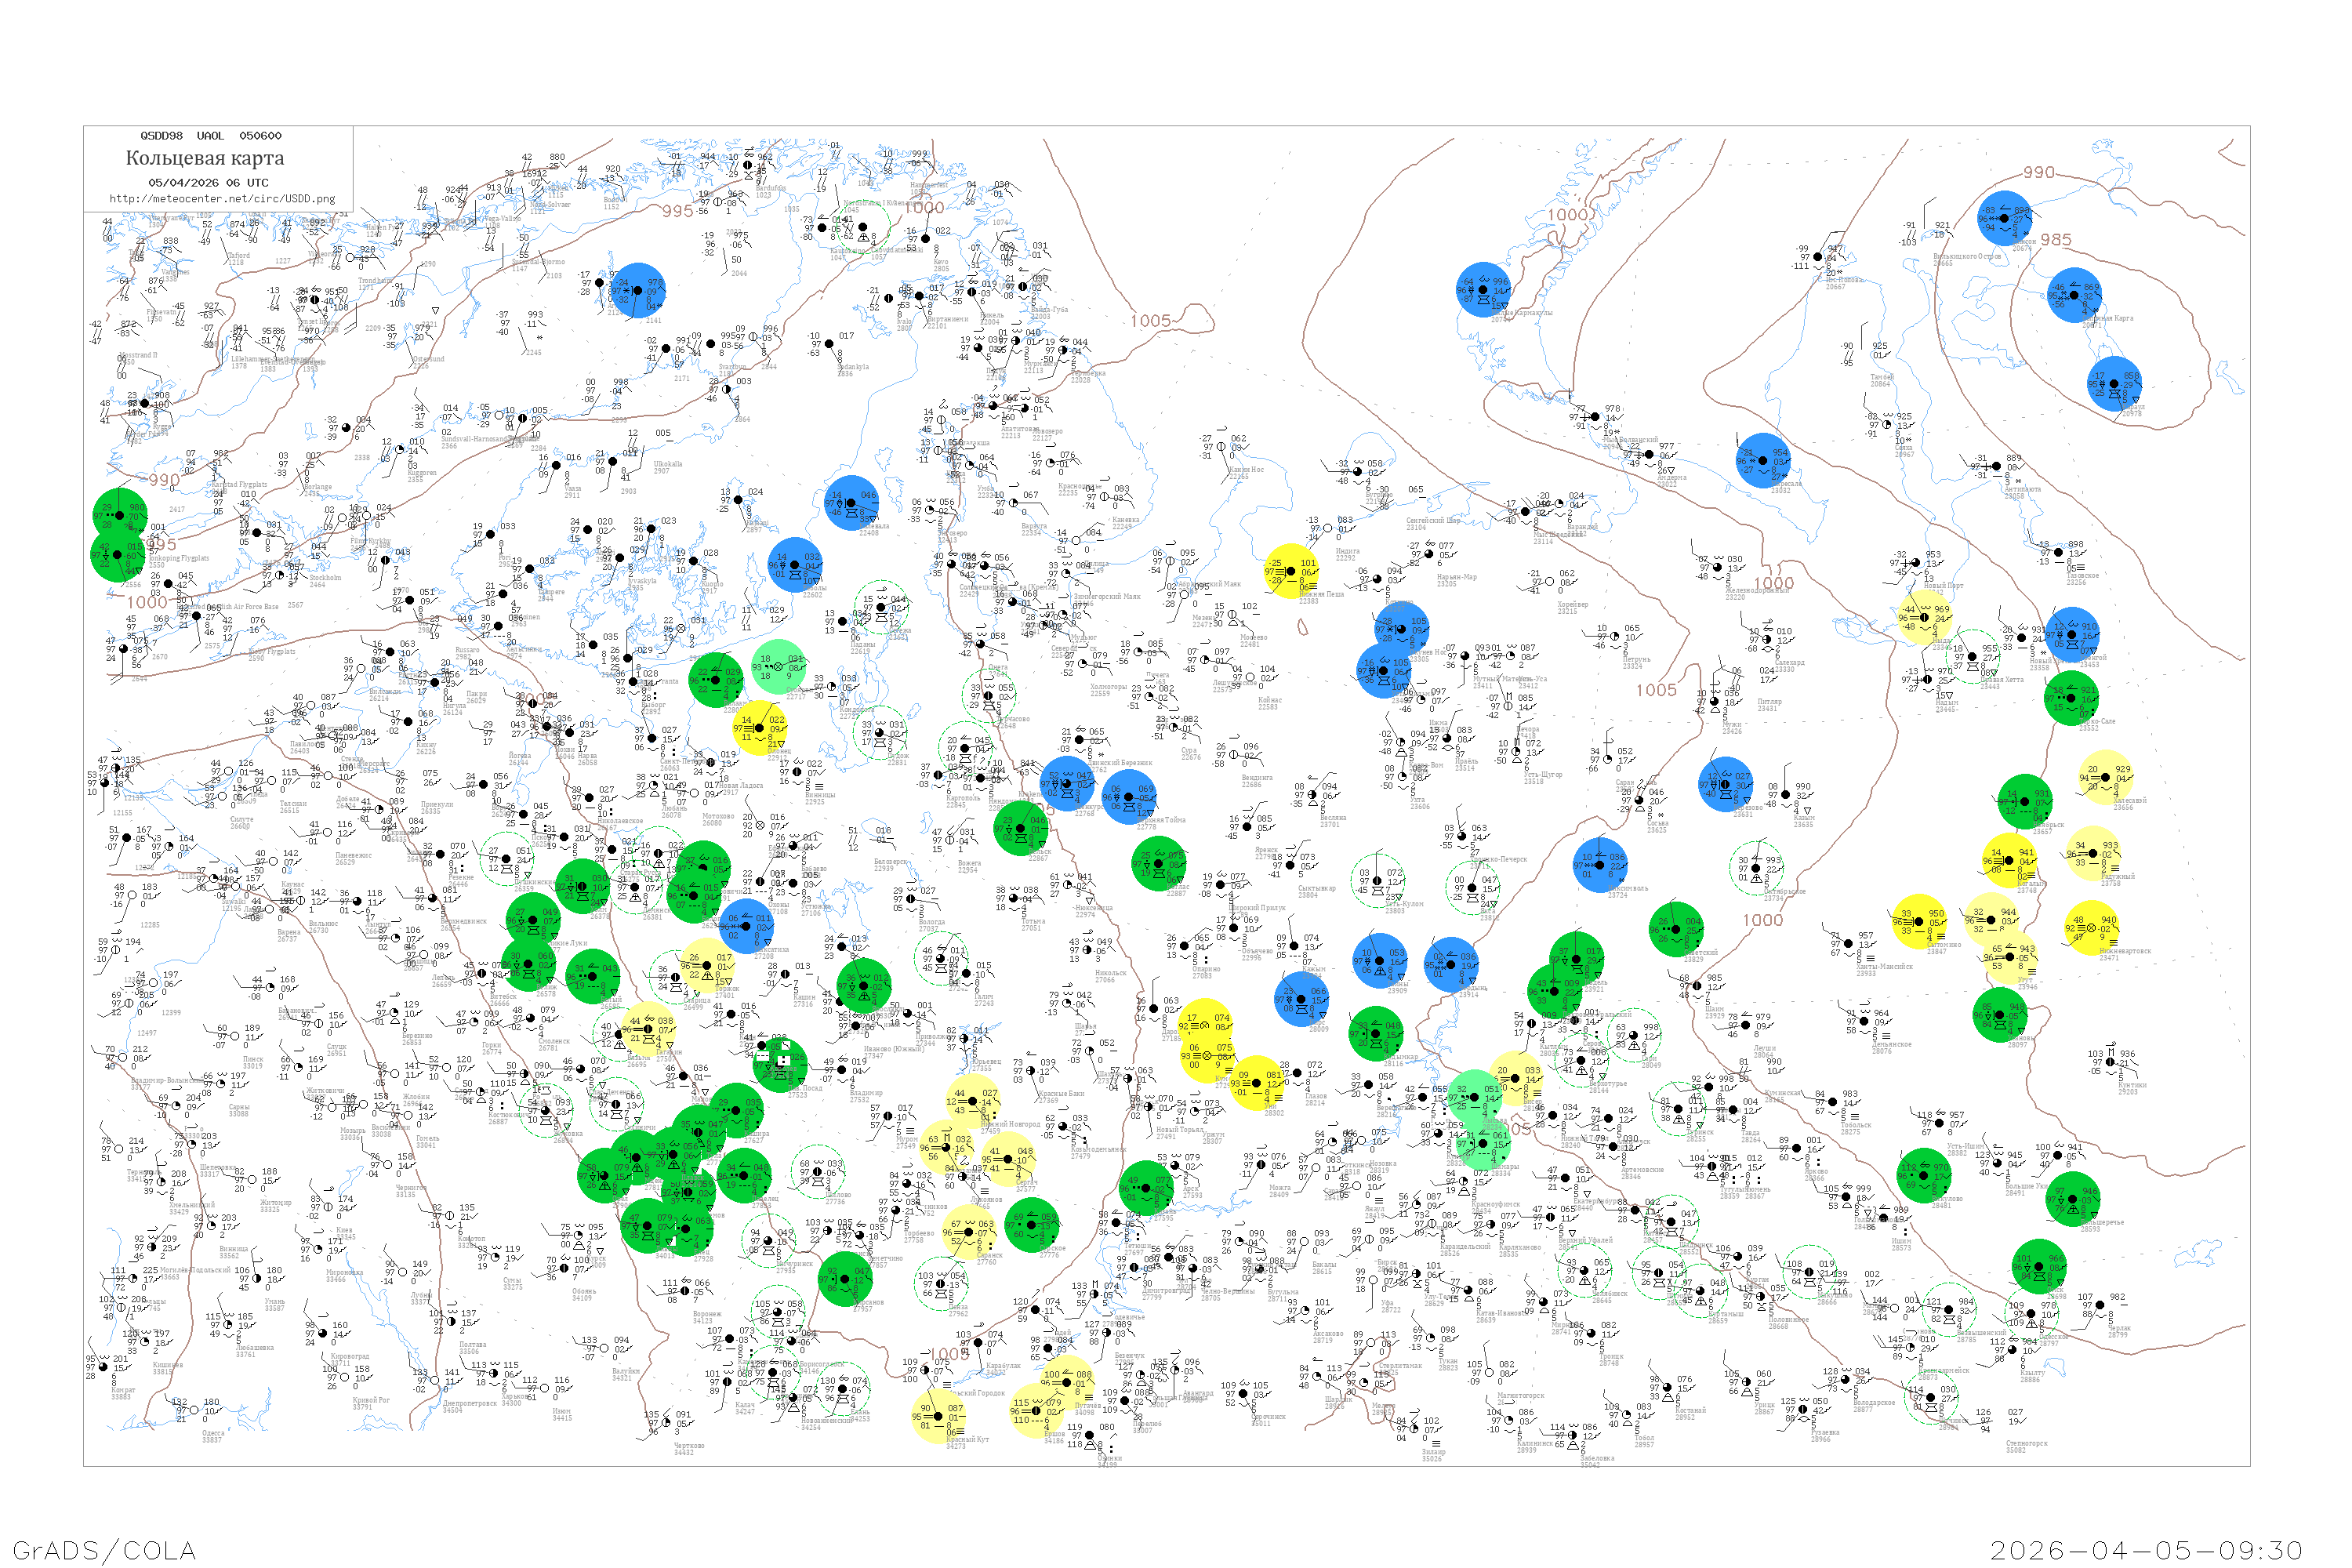Viewport: 2352px width, 1568px height.
Task: Open the meteocenter.net USDD.png URL
Action: point(224,200)
